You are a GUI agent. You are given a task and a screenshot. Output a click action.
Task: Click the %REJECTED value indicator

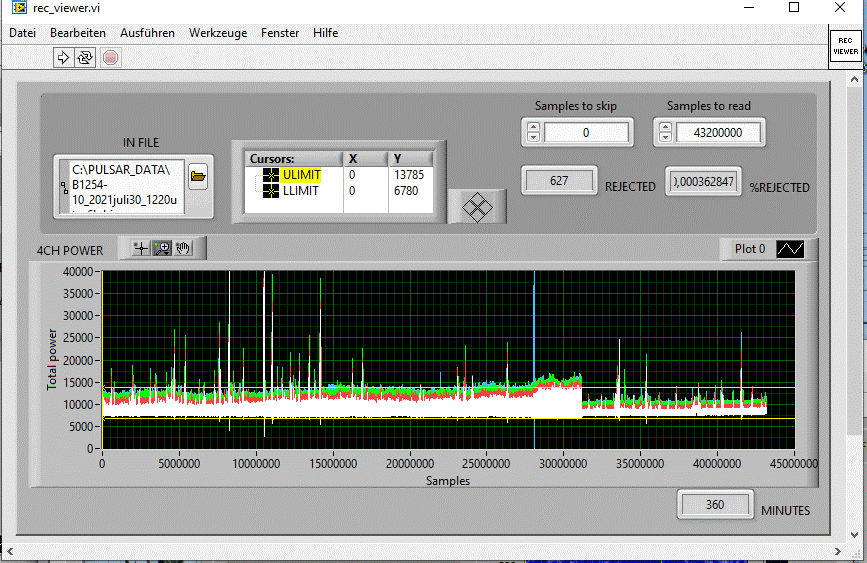click(703, 181)
